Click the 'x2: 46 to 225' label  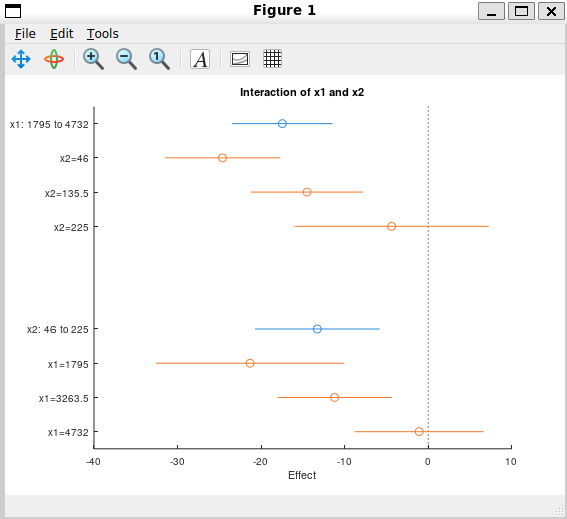[57, 329]
